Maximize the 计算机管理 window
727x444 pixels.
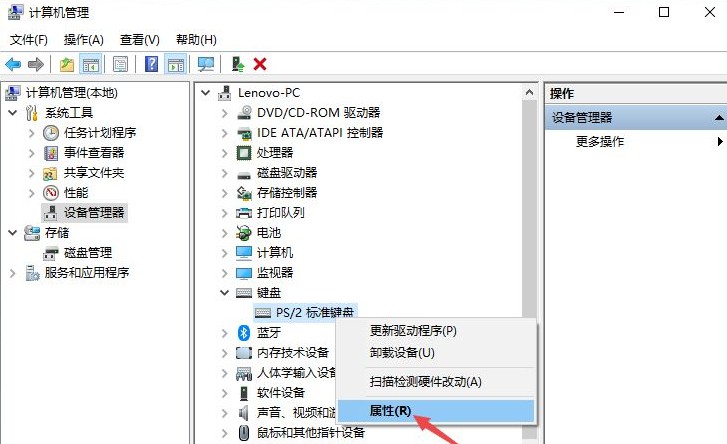(664, 13)
